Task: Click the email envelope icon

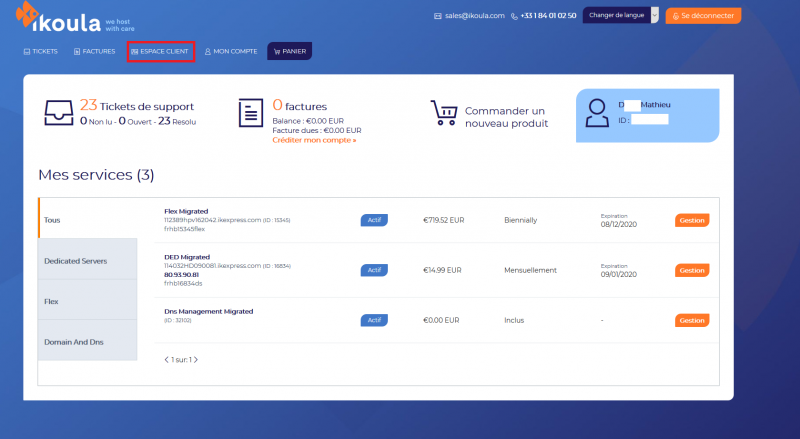Action: pos(437,16)
